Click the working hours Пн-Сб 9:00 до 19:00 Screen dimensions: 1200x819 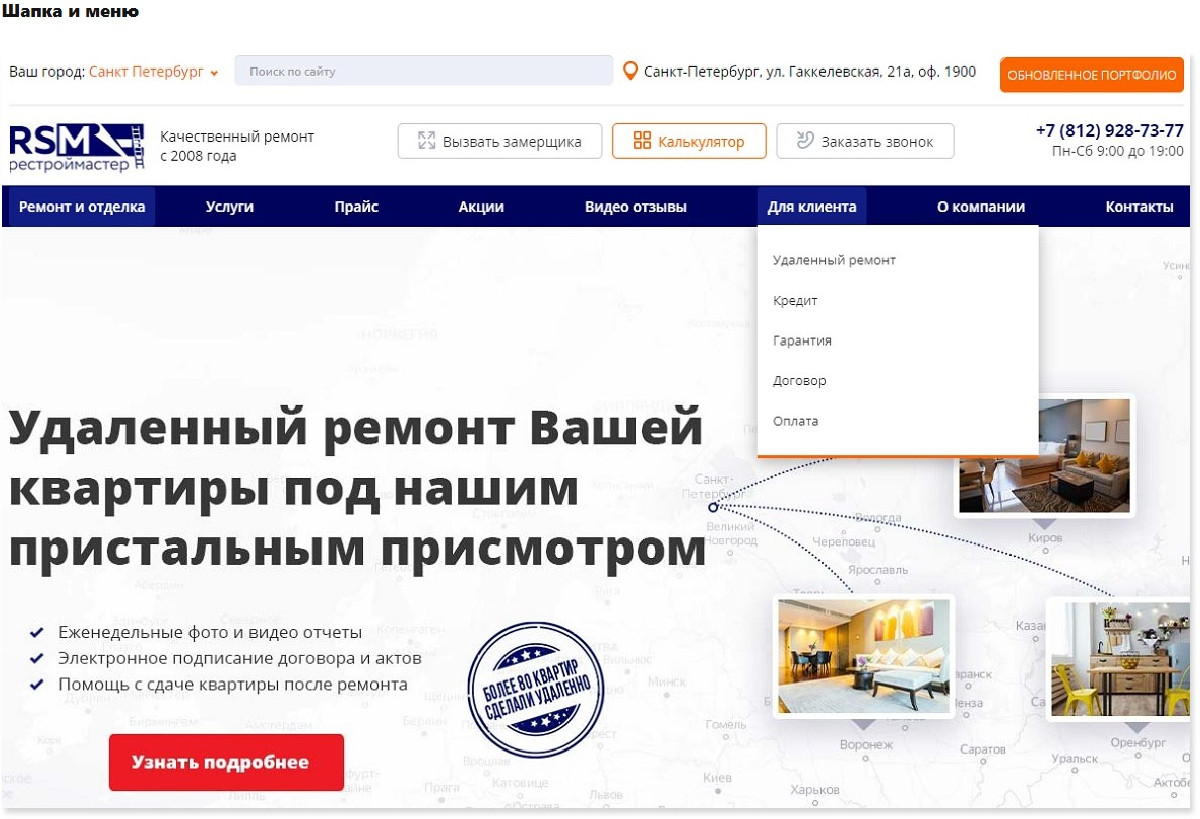[1118, 151]
